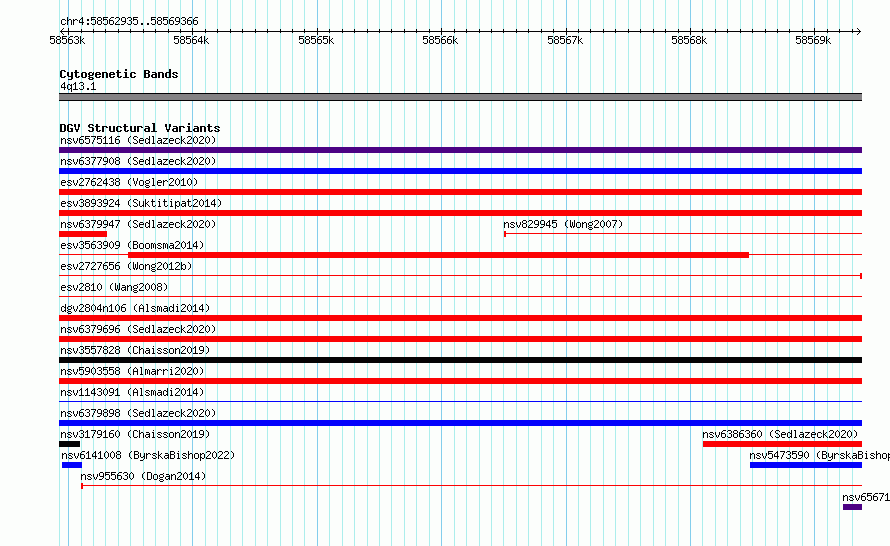
Task: Click esv2727656 (Wong2012b) label
Action: click(126, 266)
